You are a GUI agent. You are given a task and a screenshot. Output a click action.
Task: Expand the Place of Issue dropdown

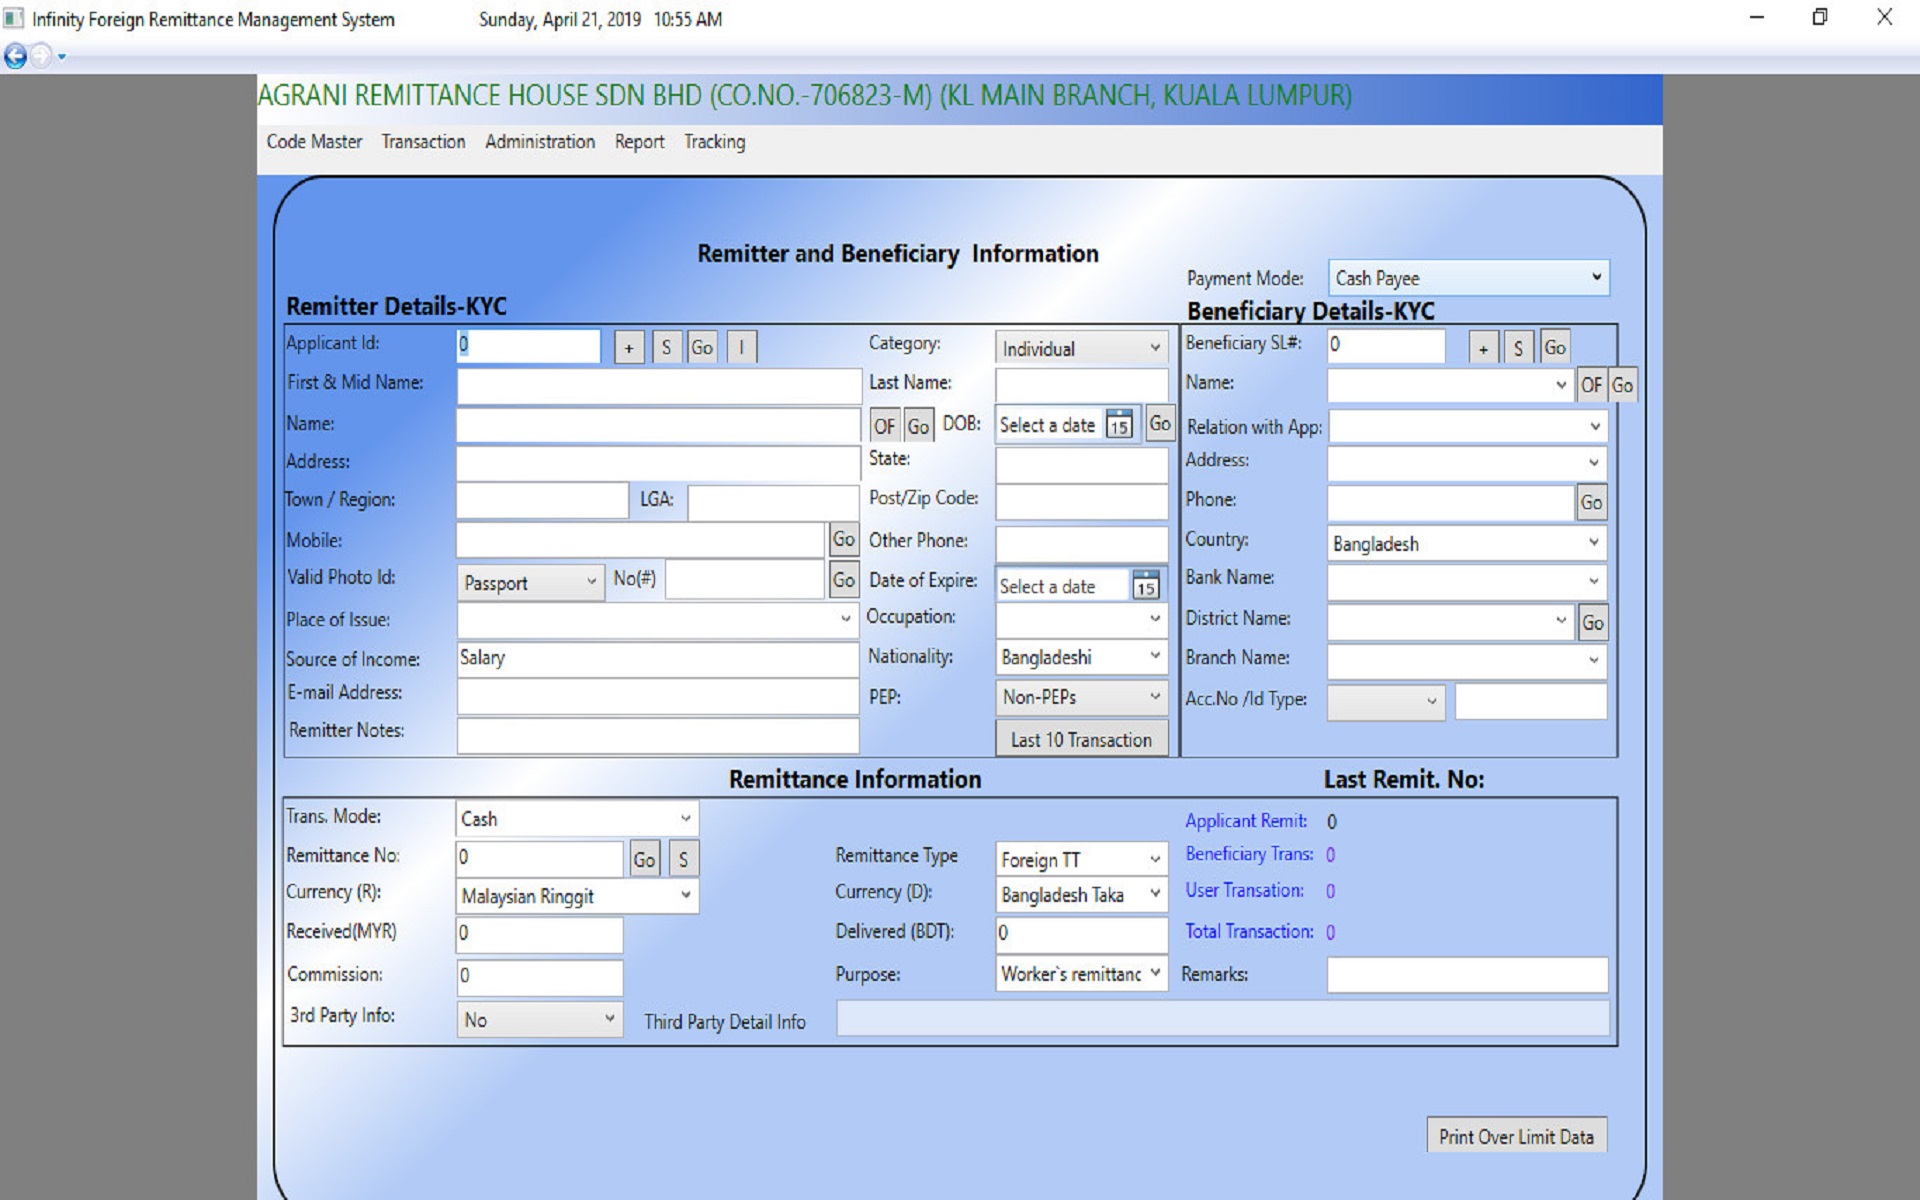coord(657,619)
